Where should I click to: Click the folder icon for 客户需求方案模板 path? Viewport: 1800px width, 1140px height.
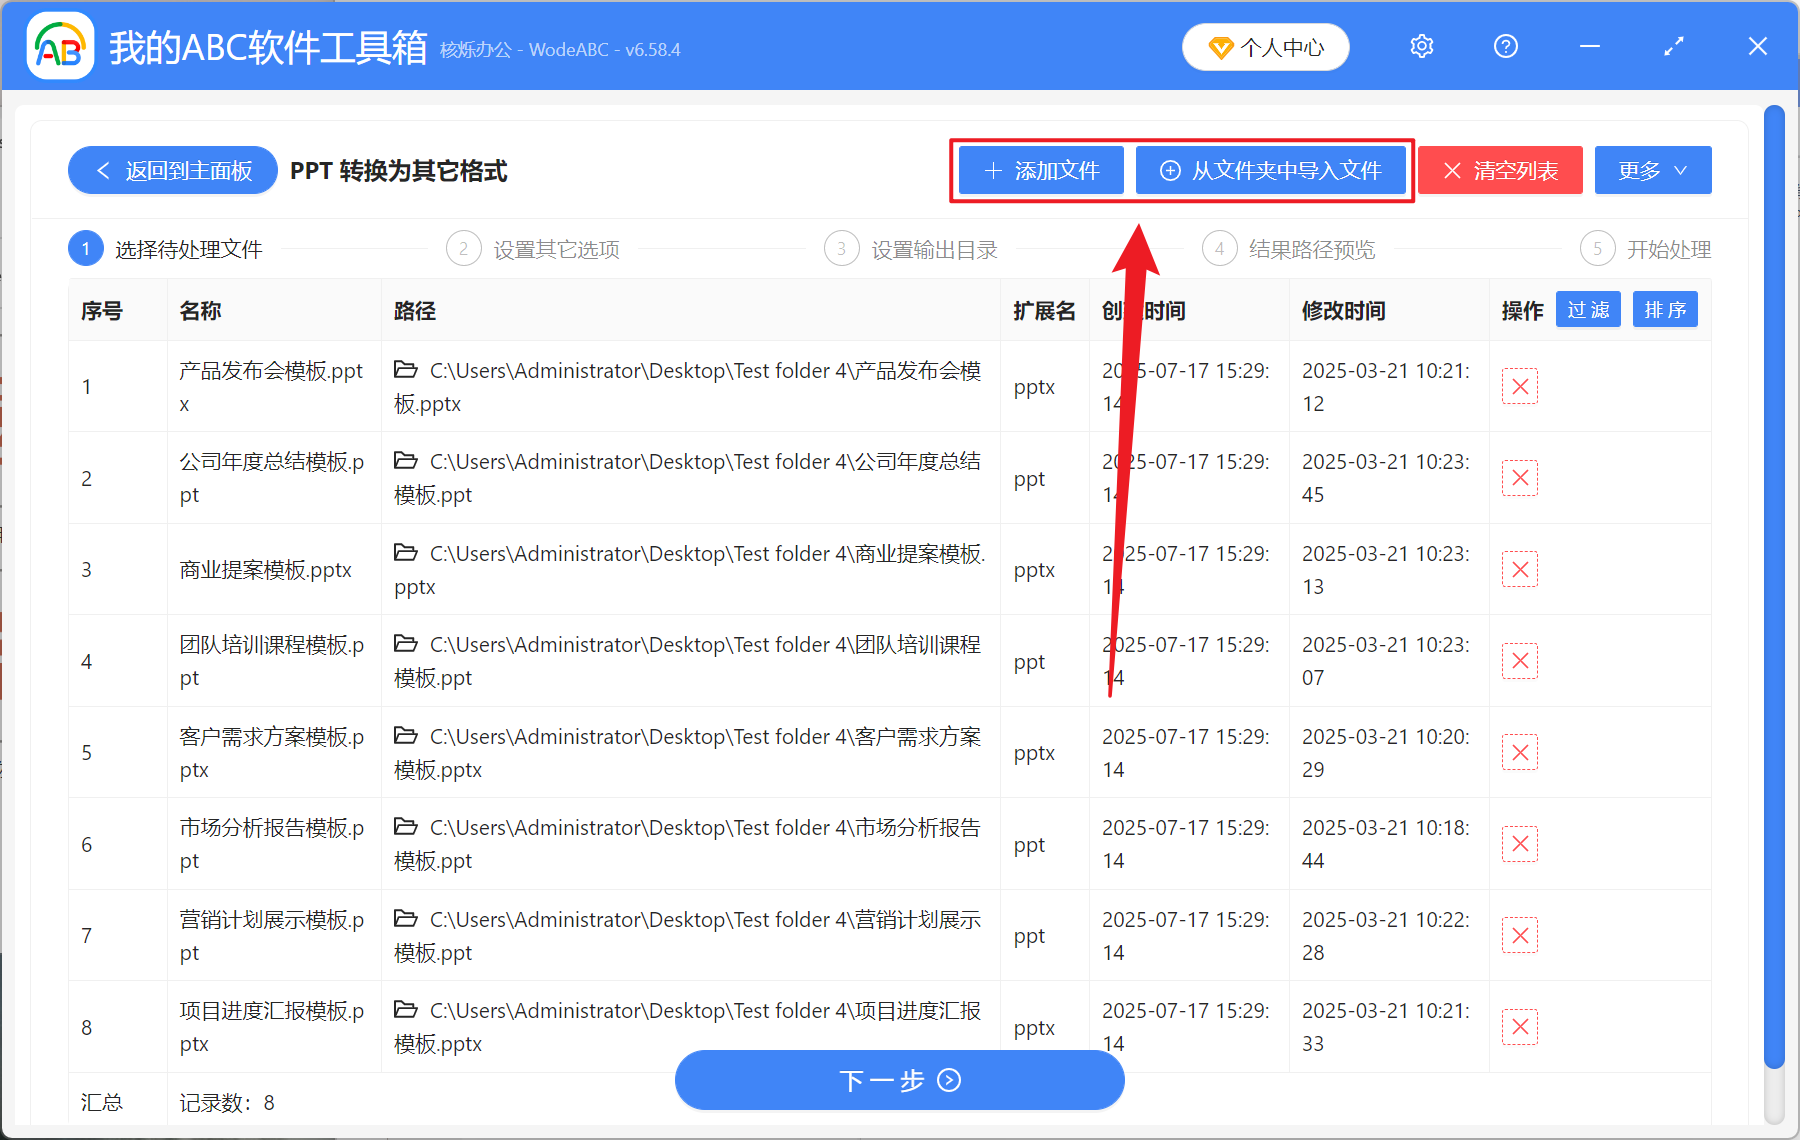(405, 735)
